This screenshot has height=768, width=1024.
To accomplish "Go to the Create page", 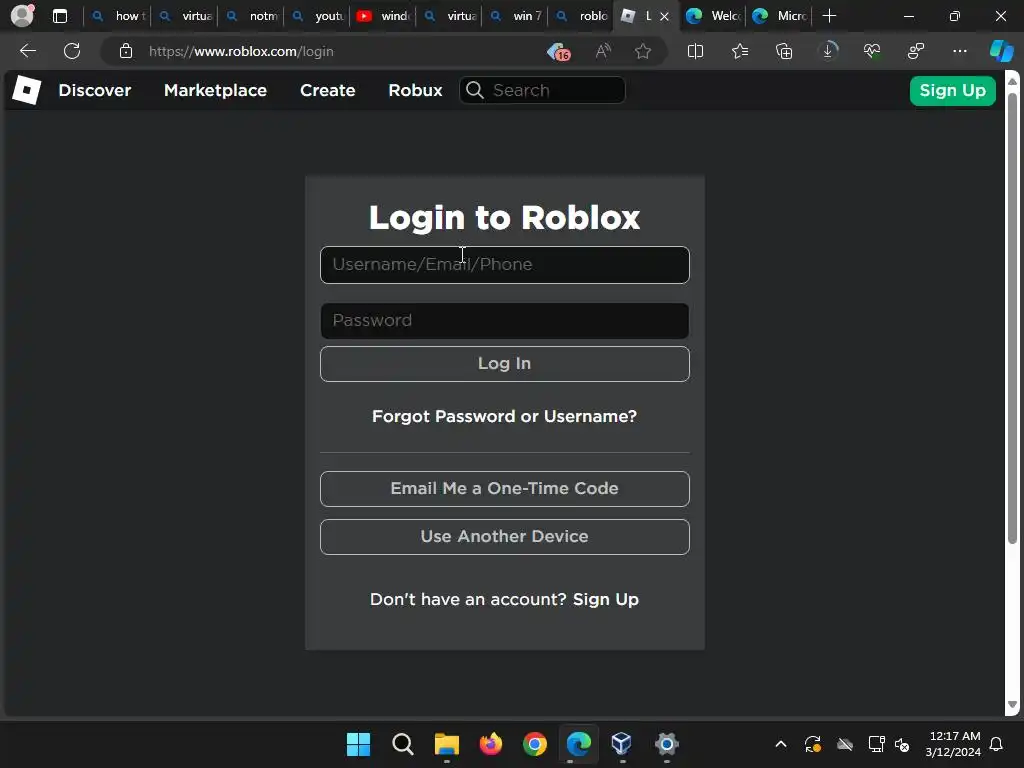I will (x=327, y=90).
